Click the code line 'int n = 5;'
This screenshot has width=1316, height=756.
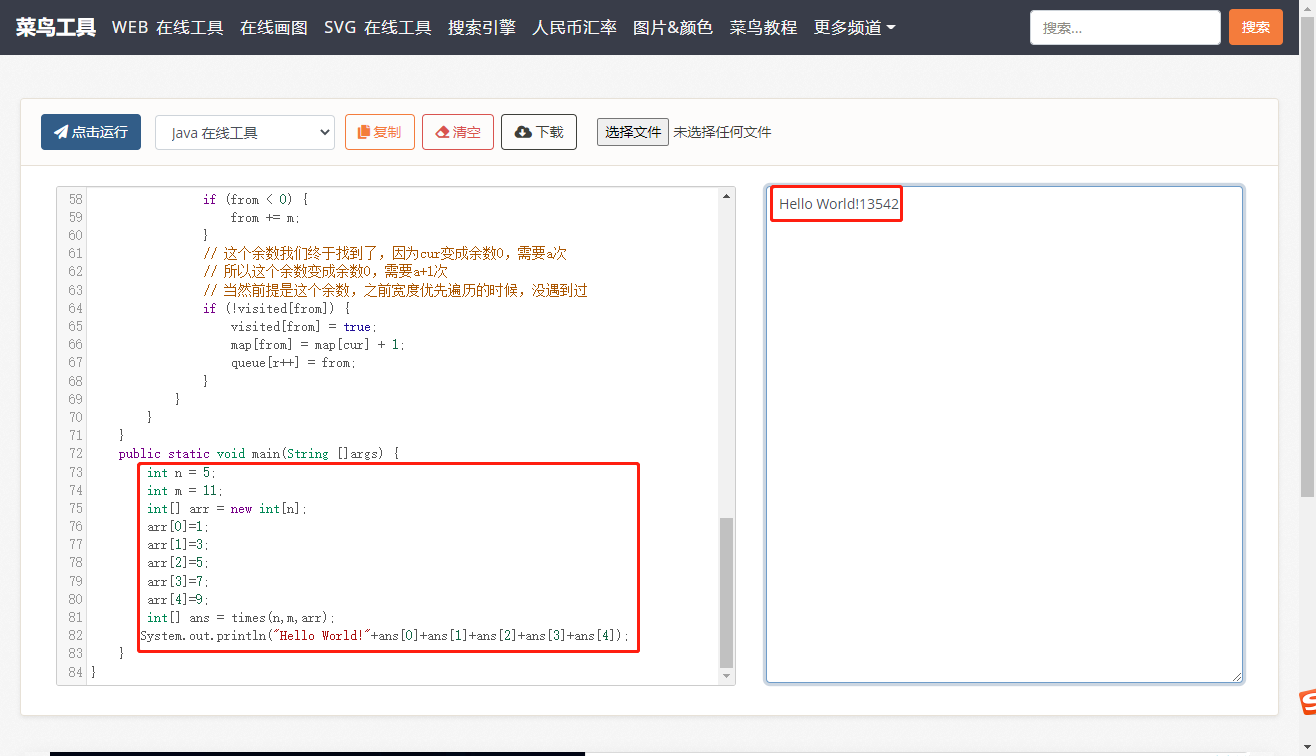[181, 472]
